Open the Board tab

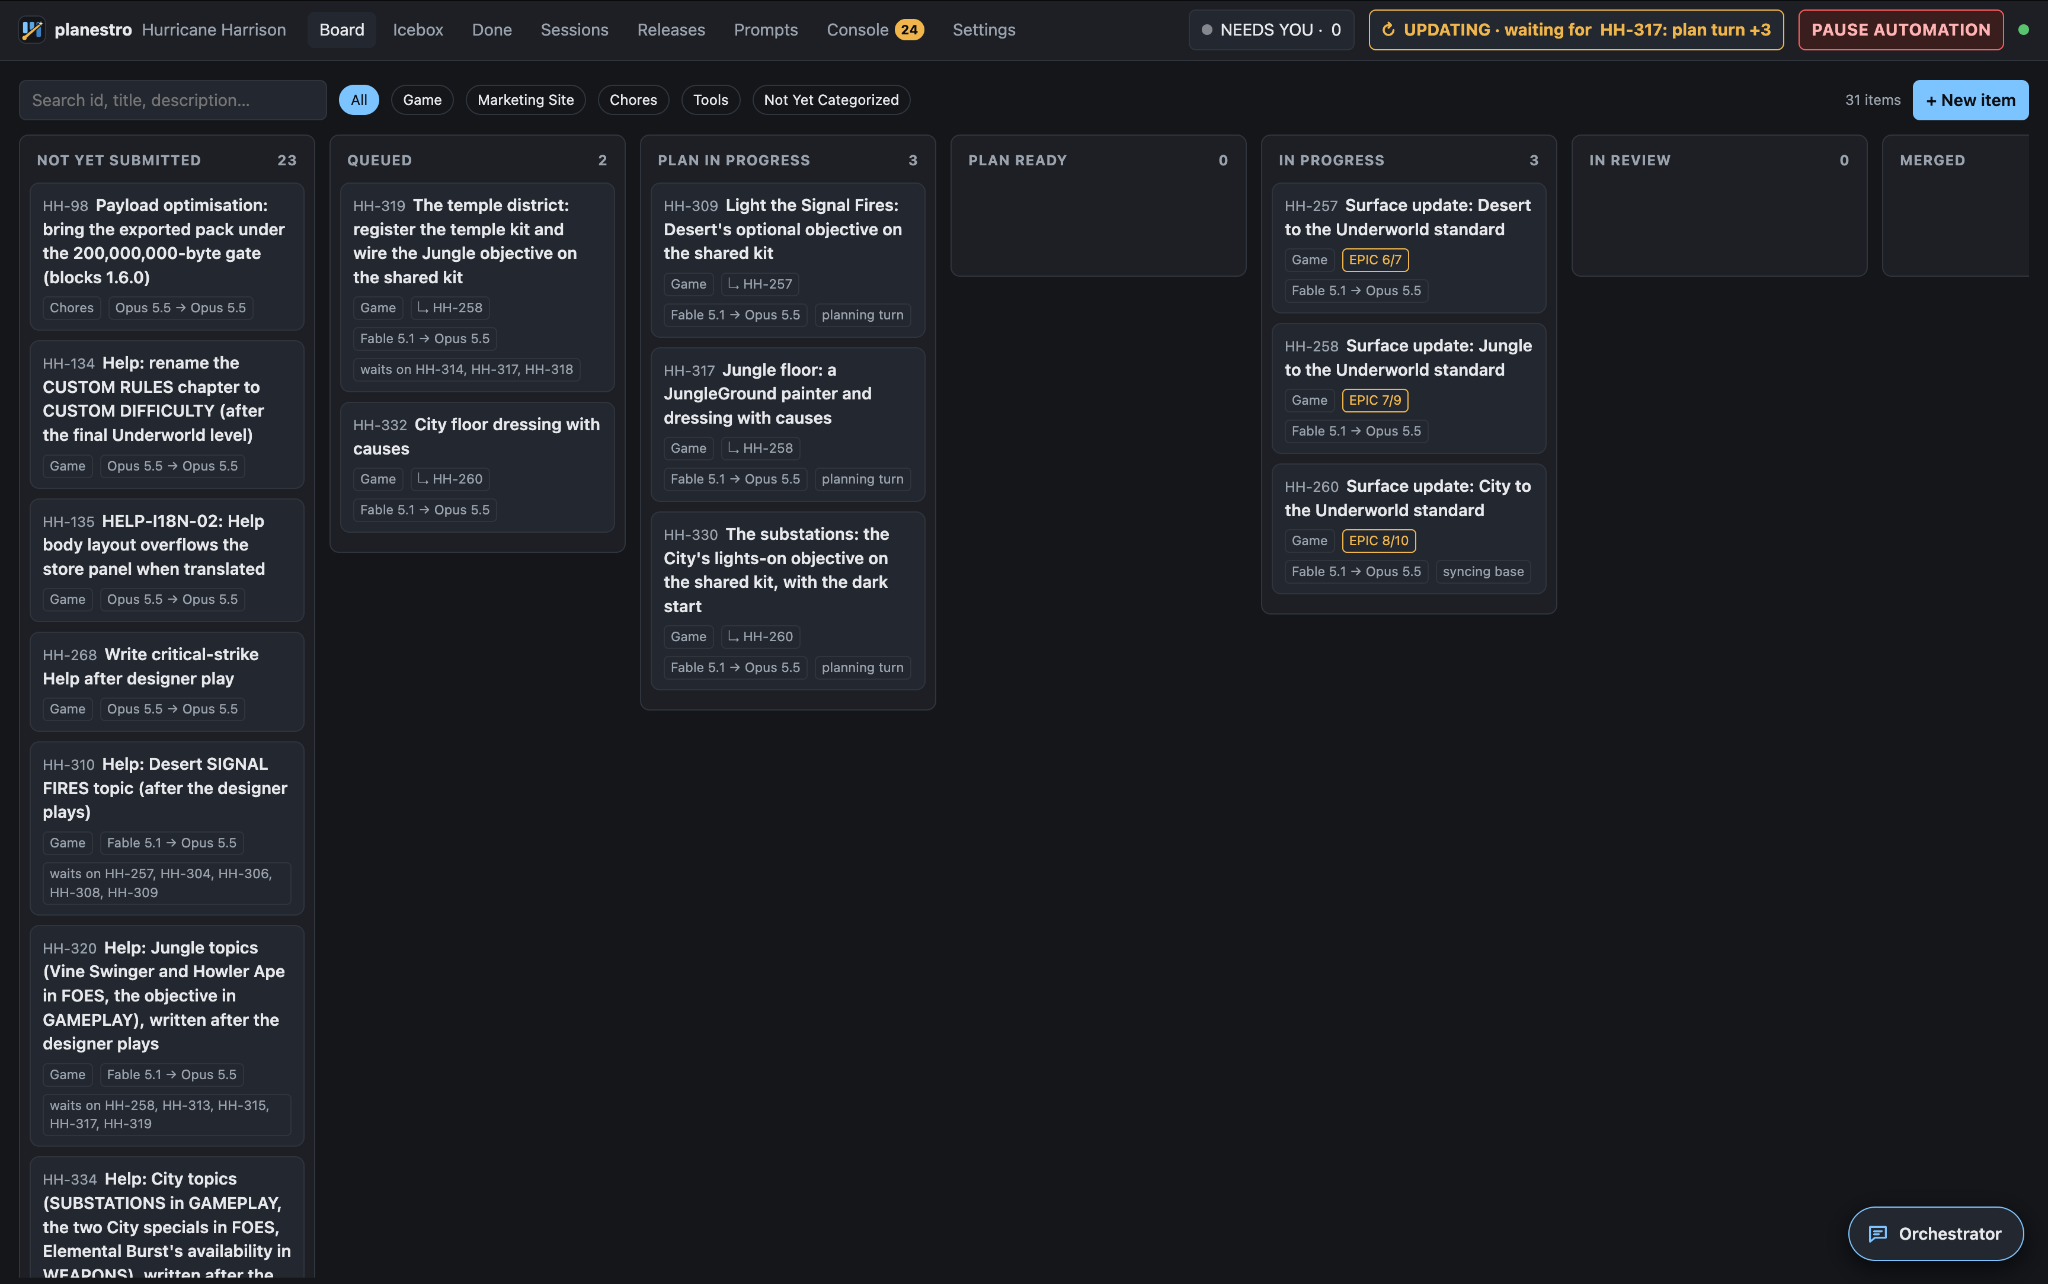[x=342, y=30]
